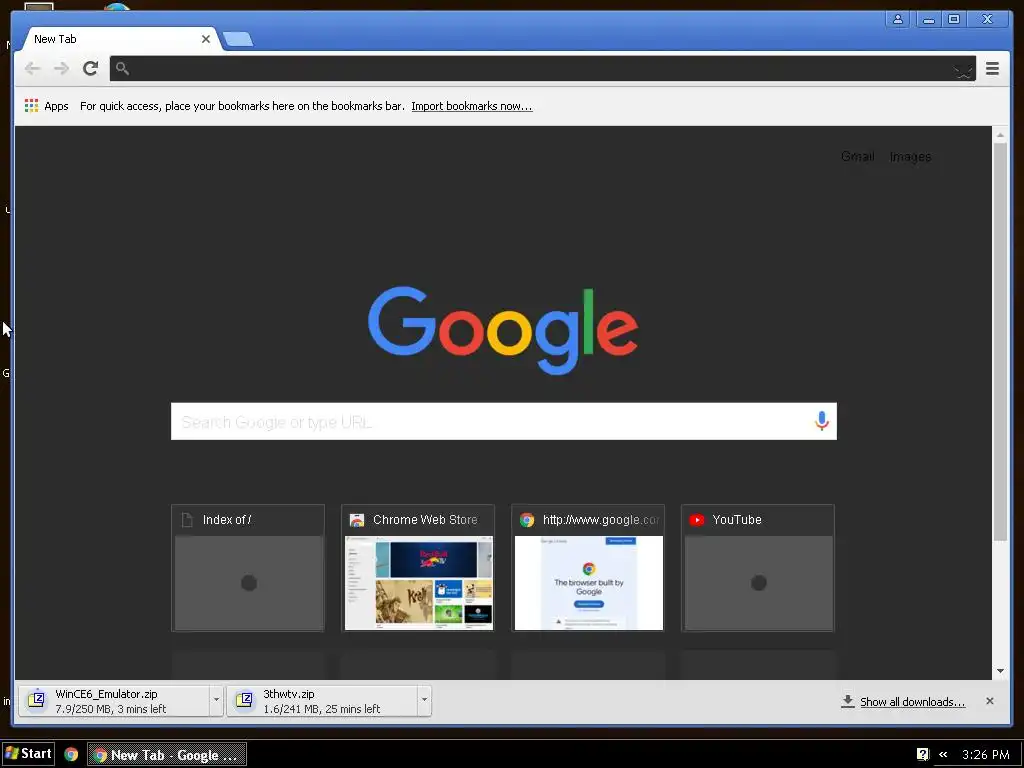The image size is (1024, 768).
Task: Click the Chrome Web Store favicon
Action: tap(357, 520)
